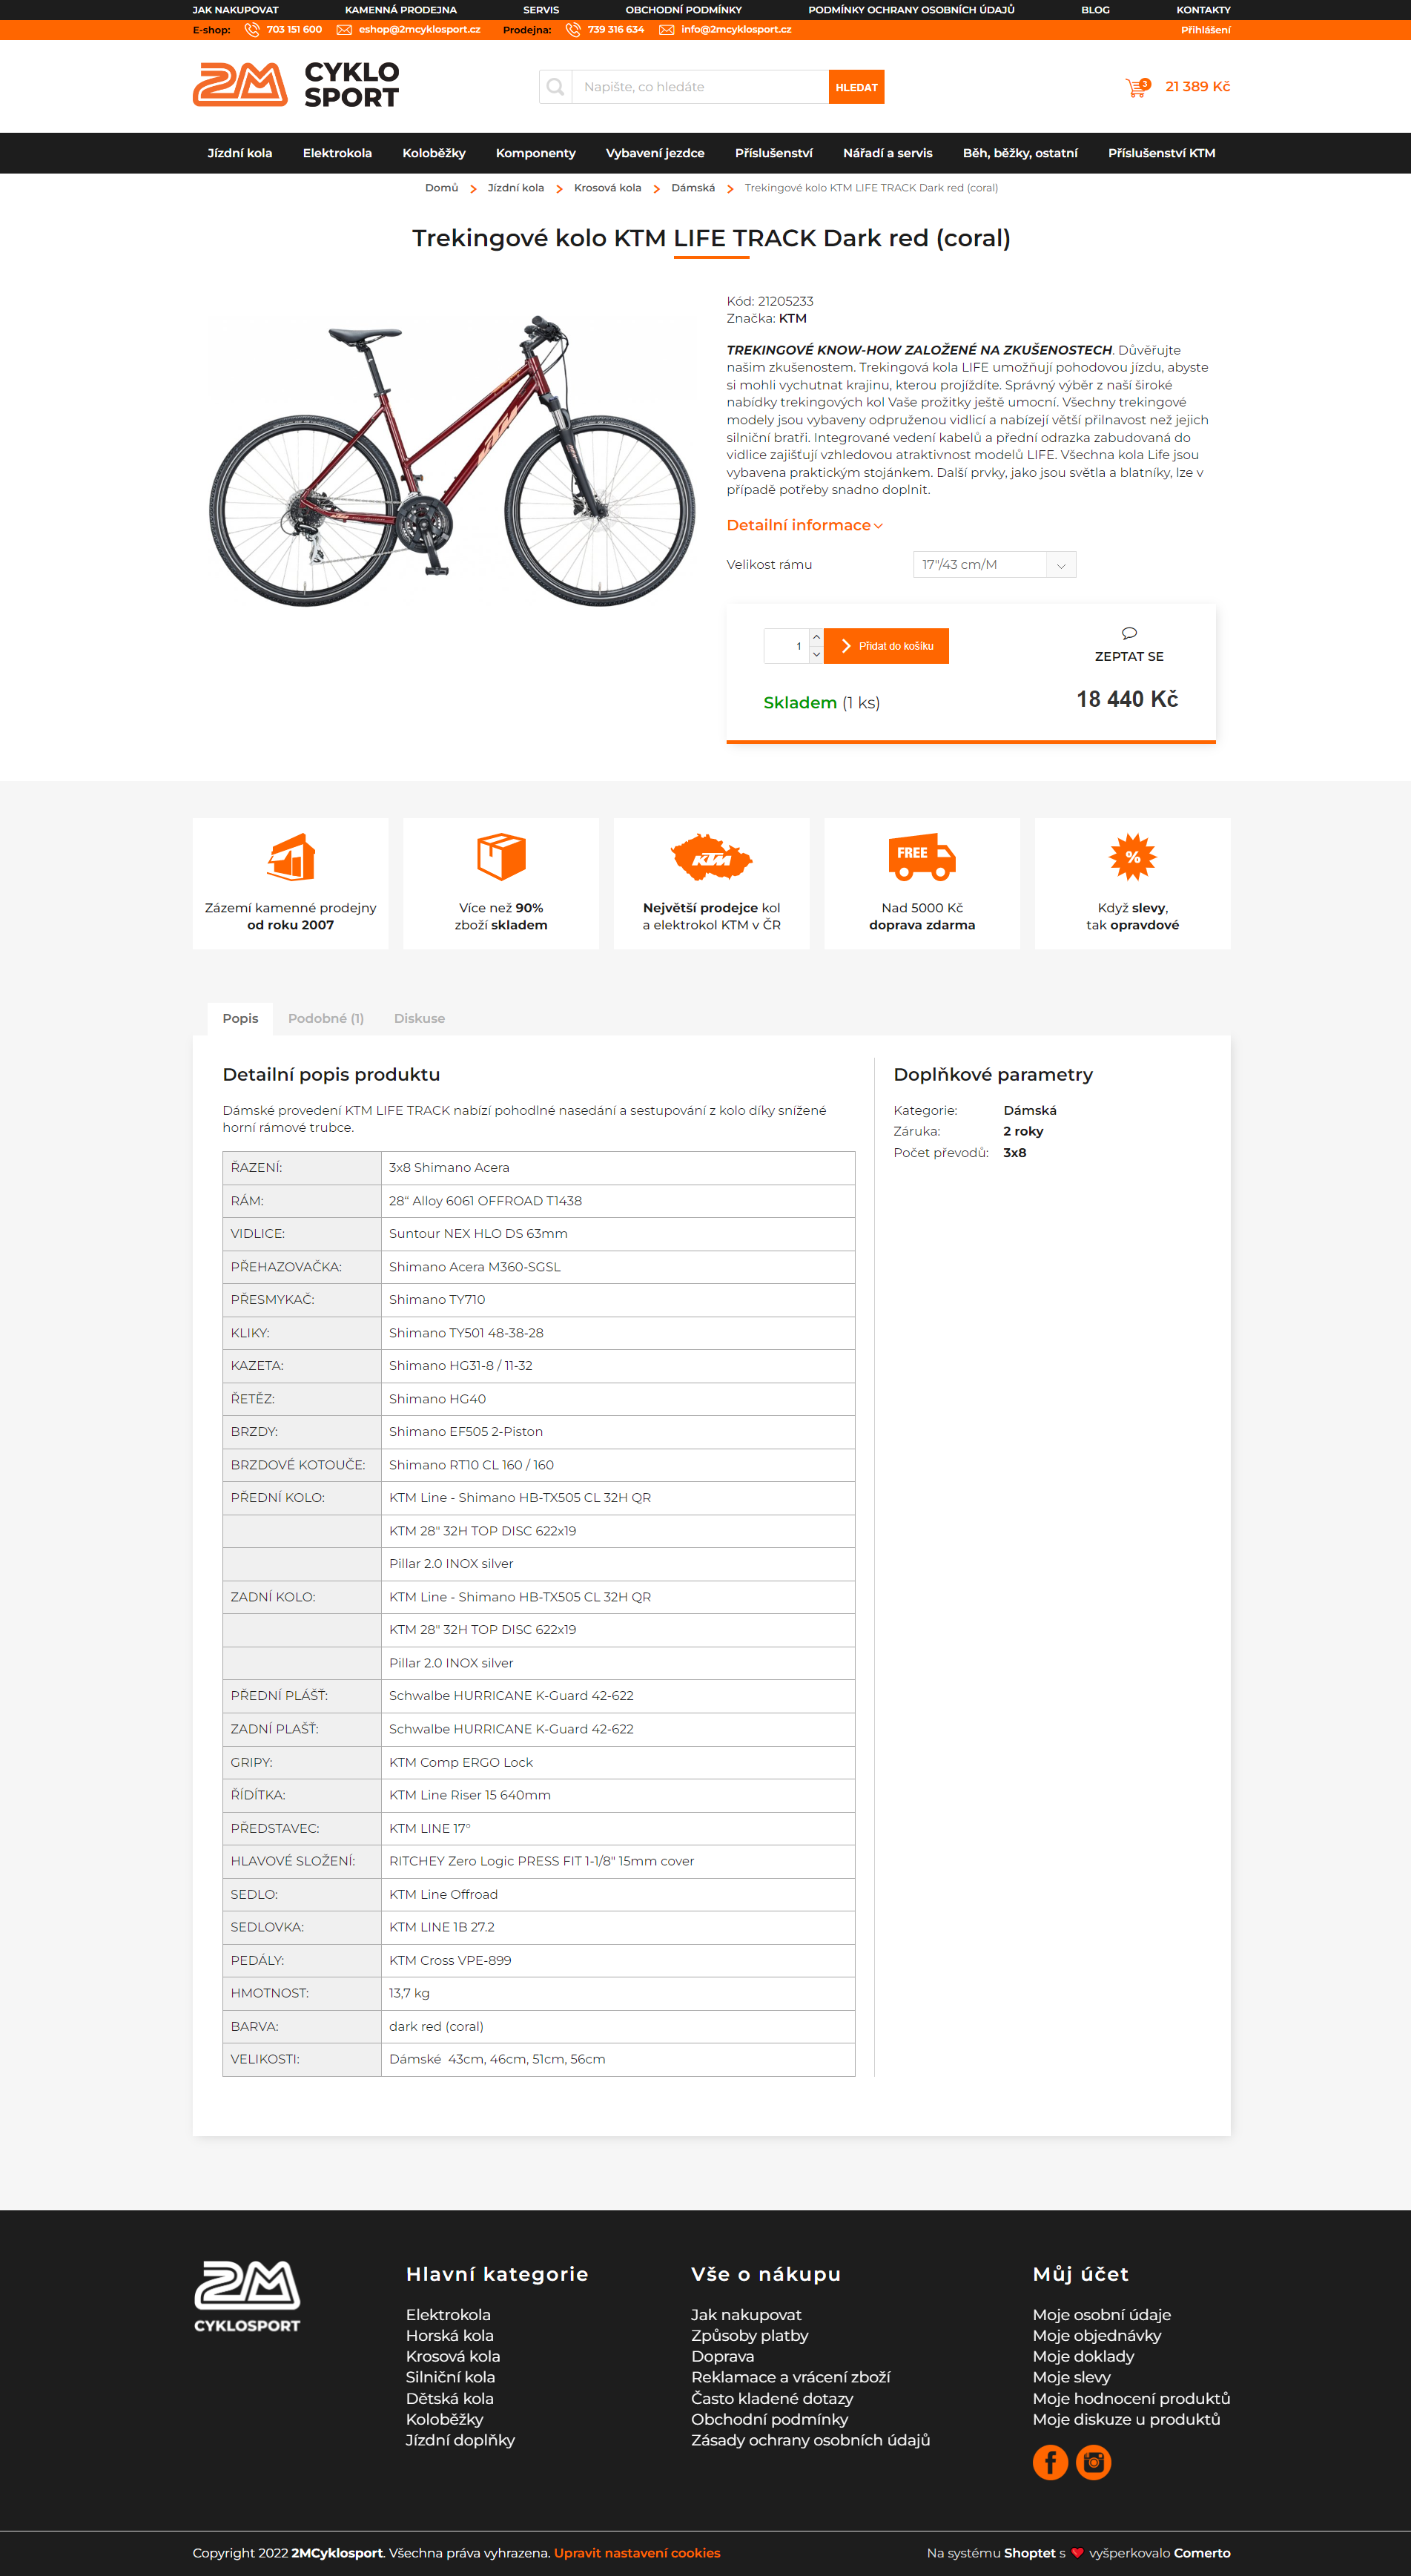This screenshot has width=1411, height=2576.
Task: Click the bike product image
Action: (x=452, y=461)
